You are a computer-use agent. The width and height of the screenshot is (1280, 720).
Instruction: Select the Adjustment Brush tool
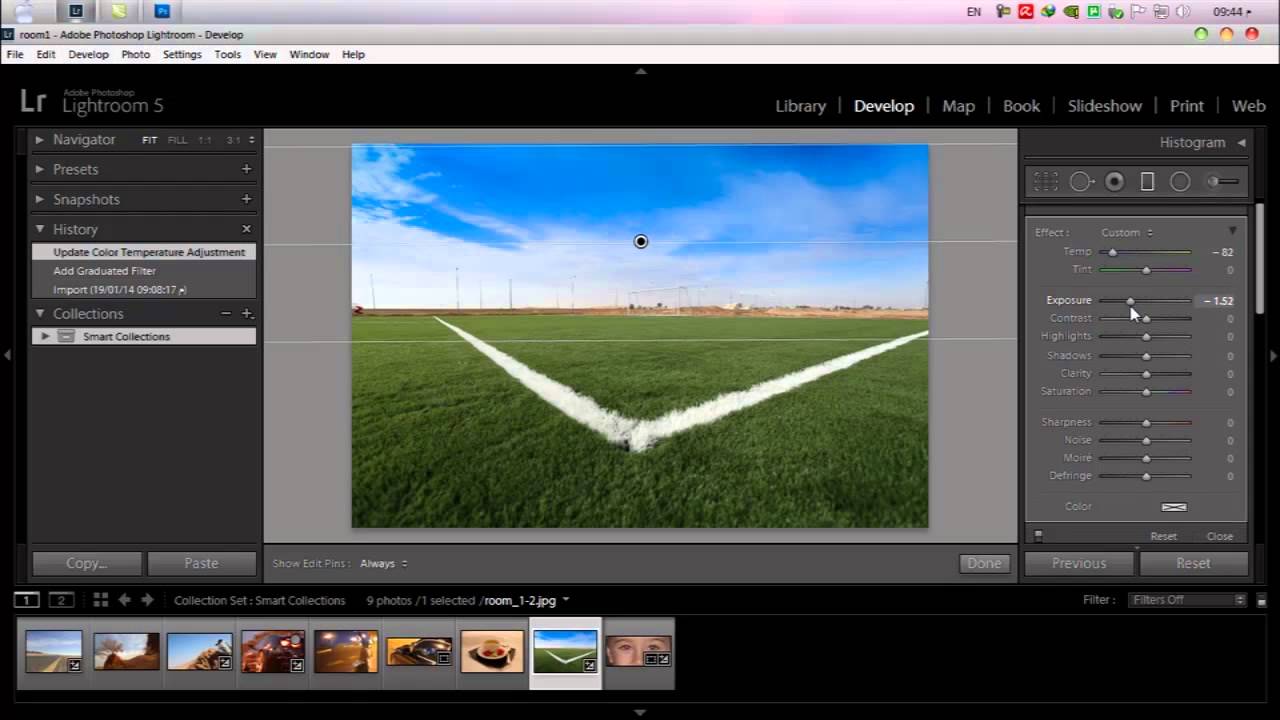[x=1222, y=181]
